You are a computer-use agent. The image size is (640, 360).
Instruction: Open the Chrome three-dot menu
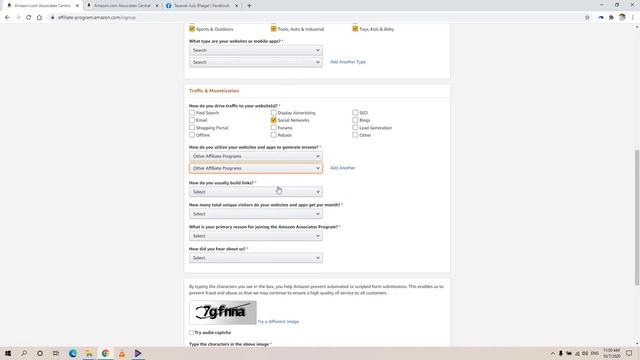(x=633, y=18)
